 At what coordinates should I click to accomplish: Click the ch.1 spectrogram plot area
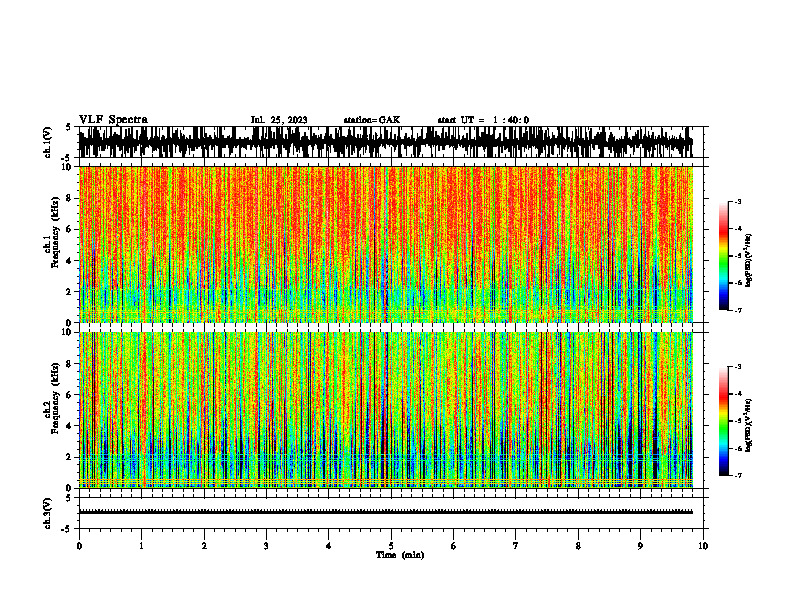click(x=385, y=244)
